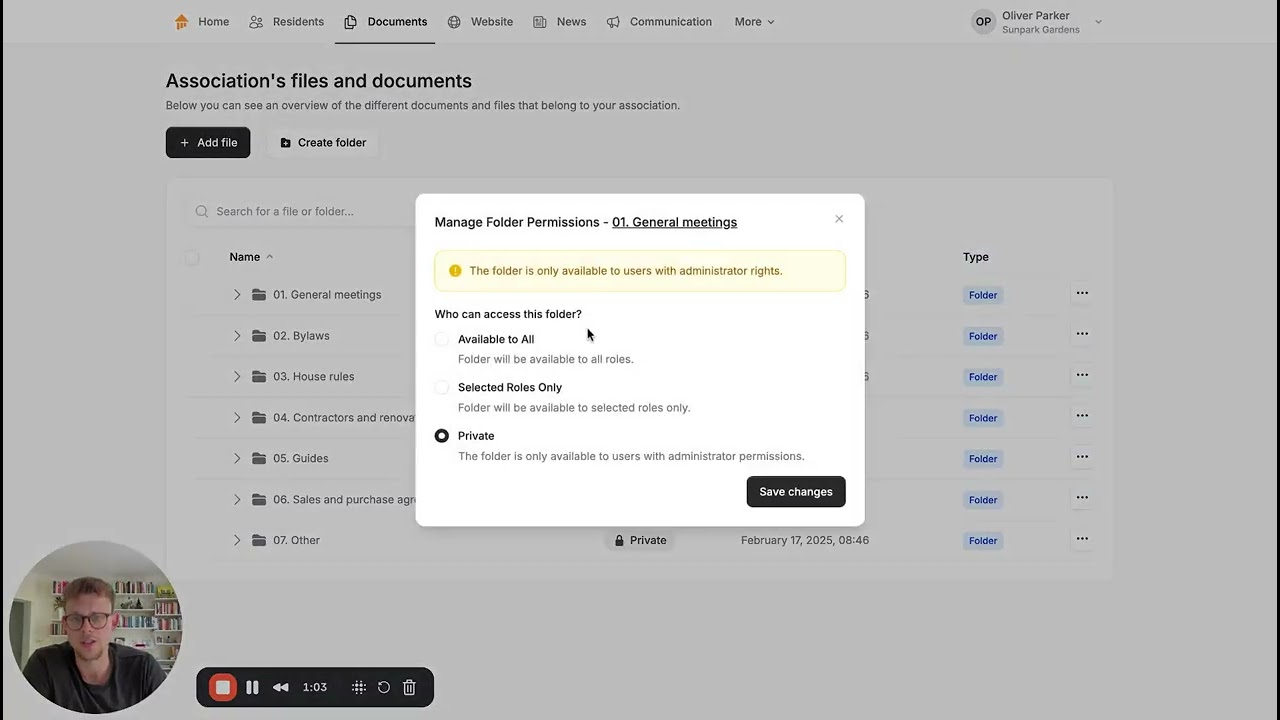
Task: Open the 01. General meetings link in the dialog
Action: coord(674,222)
